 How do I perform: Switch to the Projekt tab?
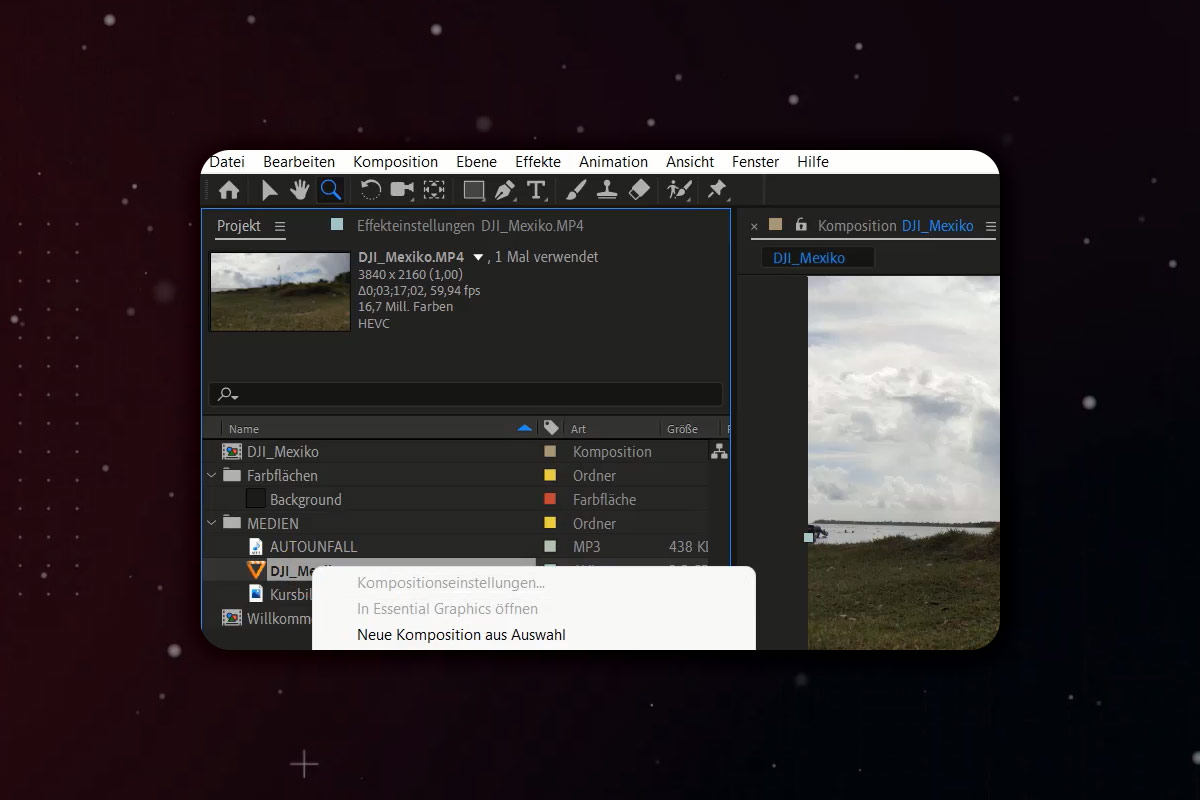tap(239, 226)
